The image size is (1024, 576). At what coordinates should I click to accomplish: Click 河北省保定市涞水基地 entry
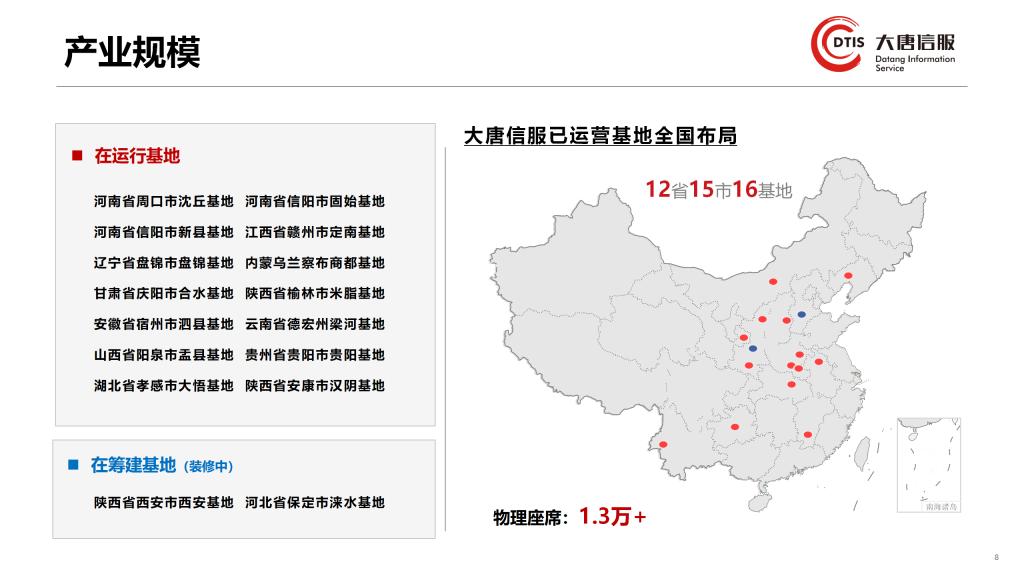click(314, 502)
